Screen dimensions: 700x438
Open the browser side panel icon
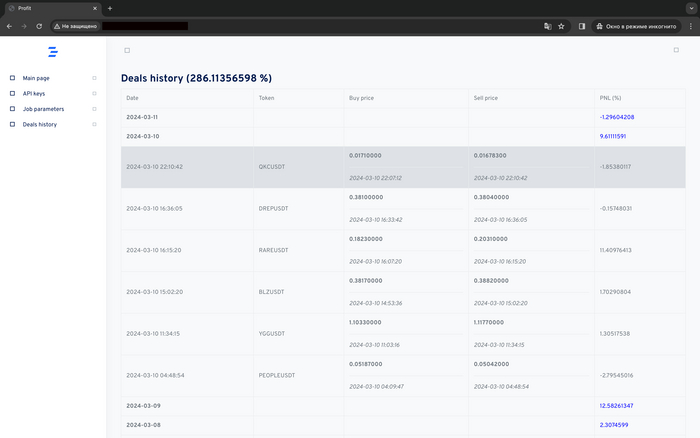tap(582, 26)
